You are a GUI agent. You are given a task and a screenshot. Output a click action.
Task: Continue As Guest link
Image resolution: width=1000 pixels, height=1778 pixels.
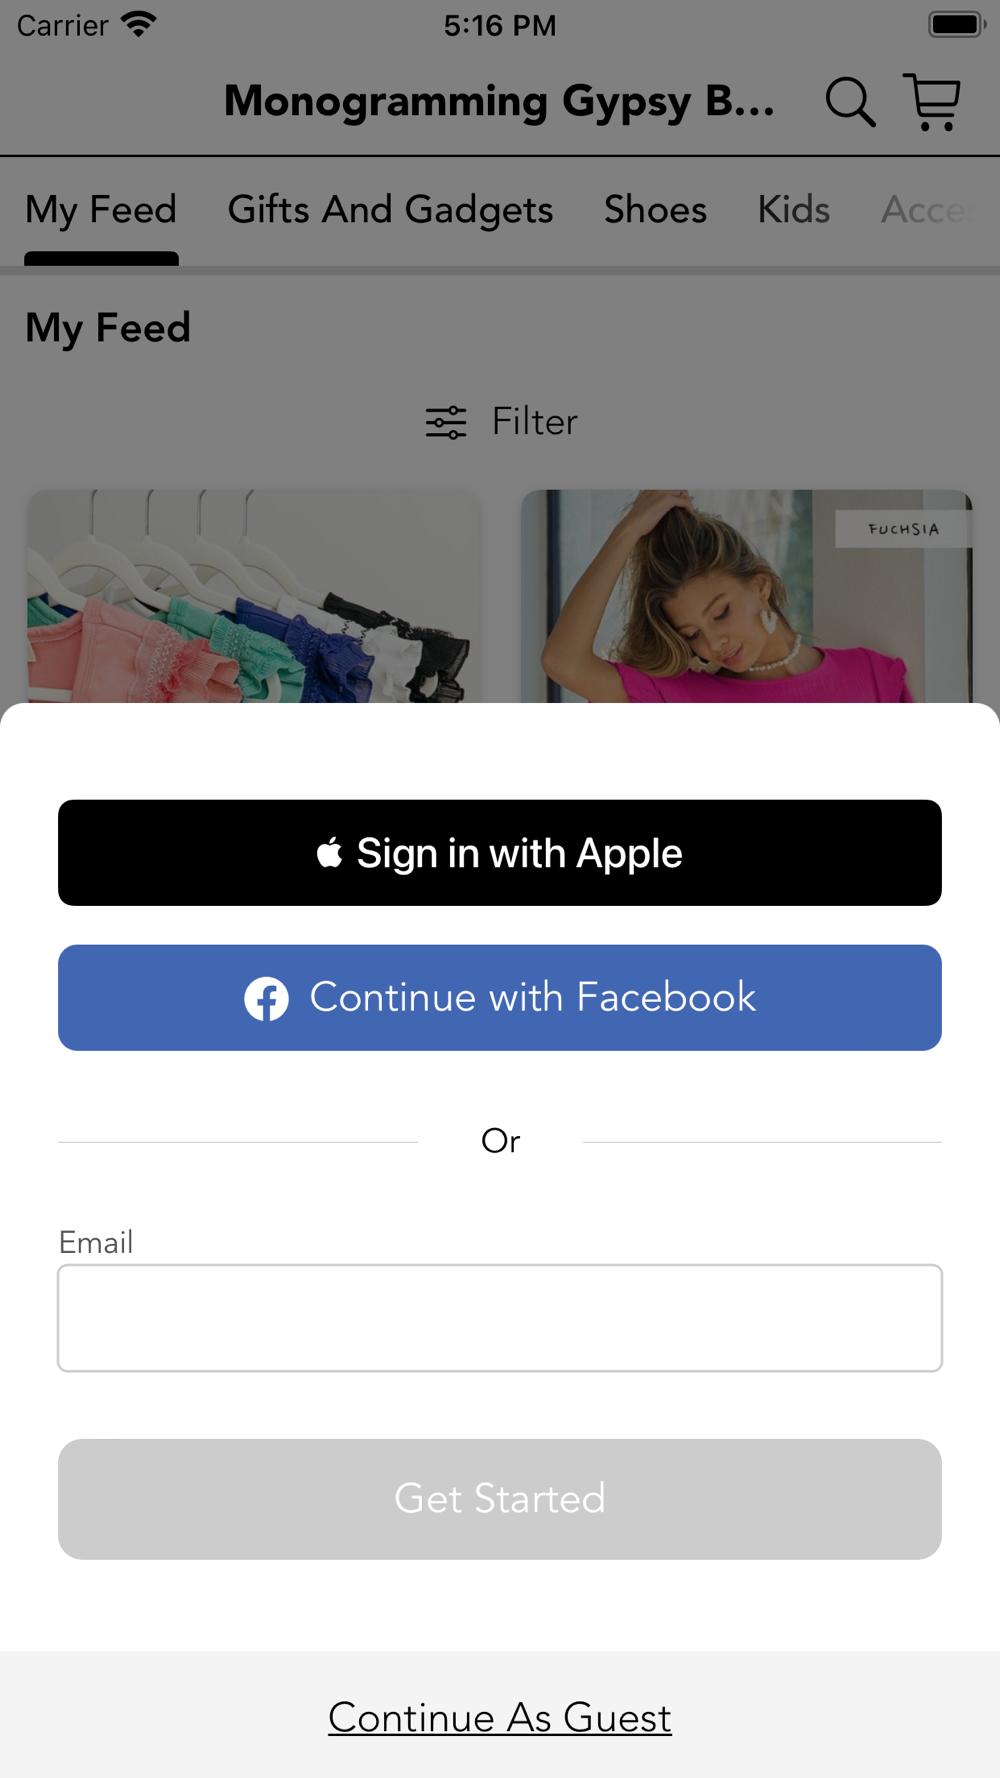[500, 1718]
